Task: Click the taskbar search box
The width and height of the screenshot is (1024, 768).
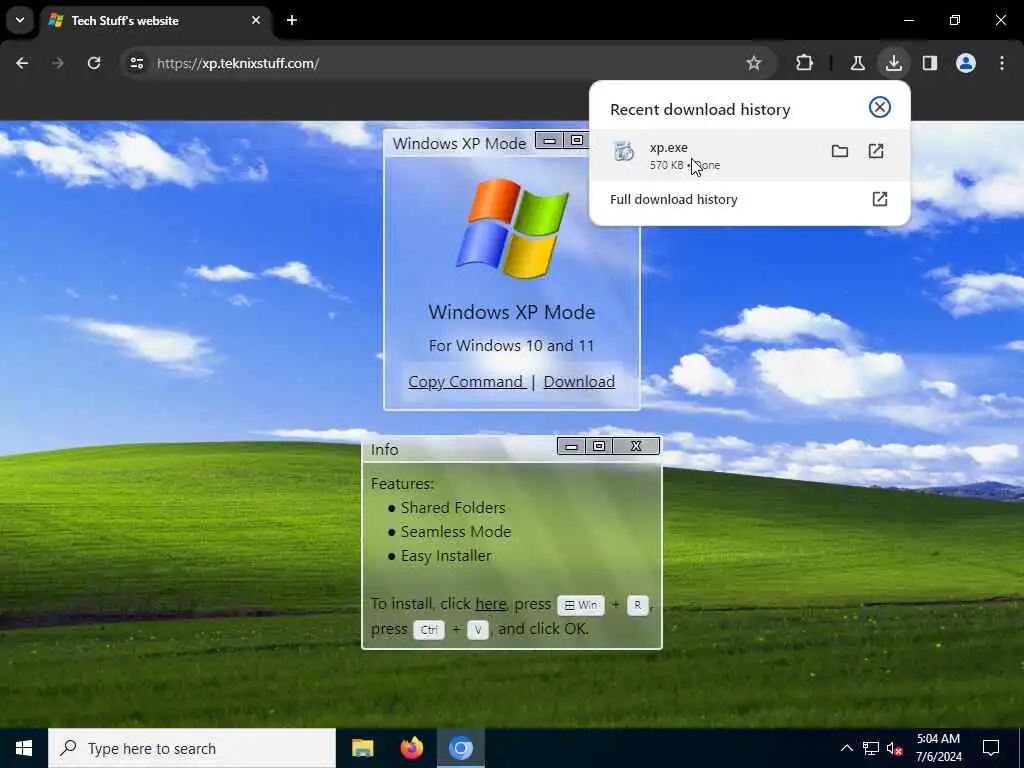Action: pyautogui.click(x=192, y=748)
